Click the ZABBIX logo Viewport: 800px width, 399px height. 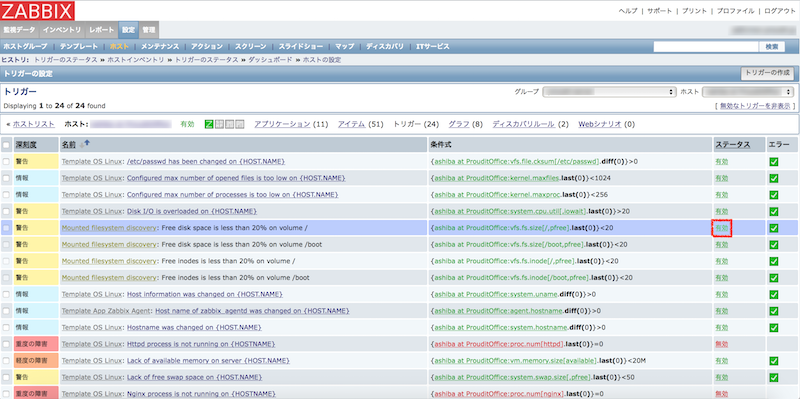[x=37, y=11]
